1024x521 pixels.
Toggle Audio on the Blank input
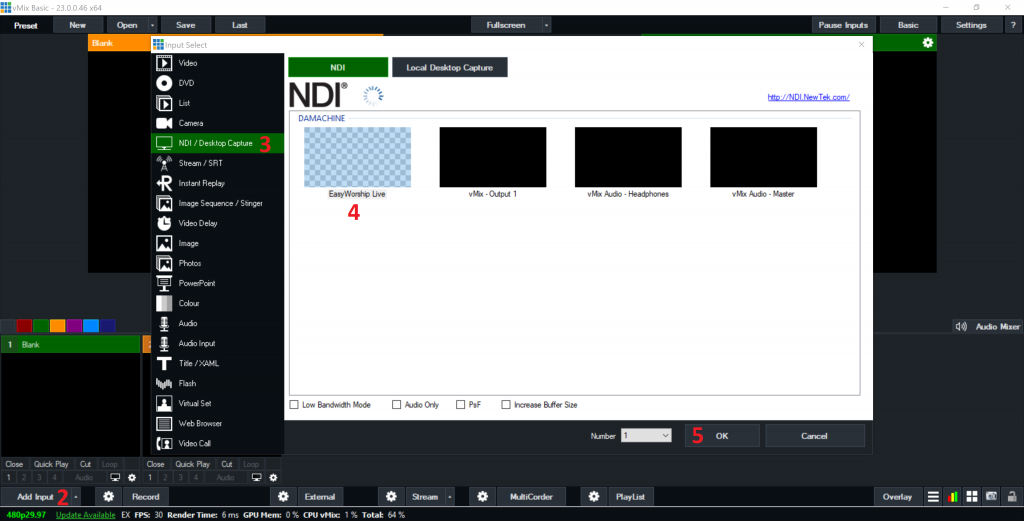tap(84, 478)
